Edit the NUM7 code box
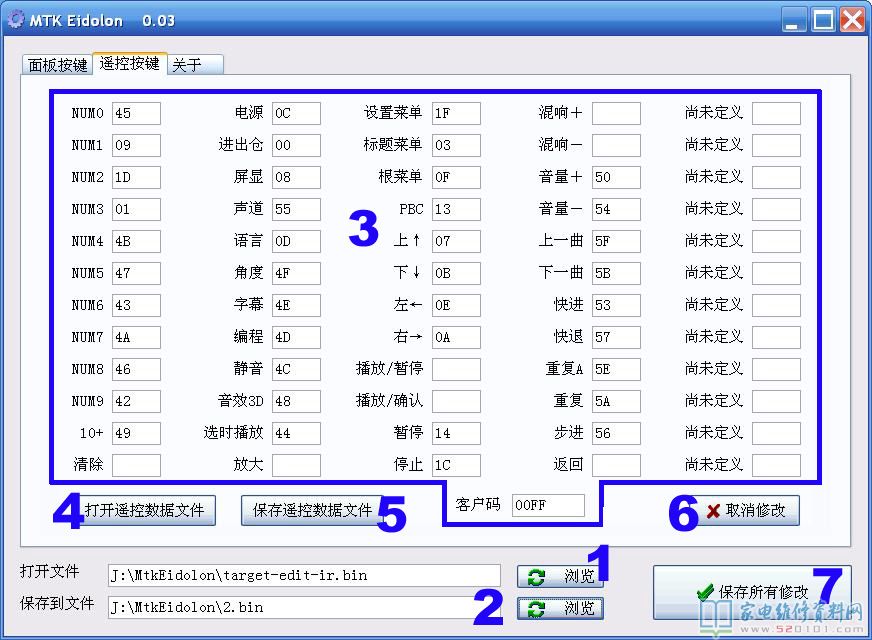Viewport: 872px width, 640px height. [136, 338]
